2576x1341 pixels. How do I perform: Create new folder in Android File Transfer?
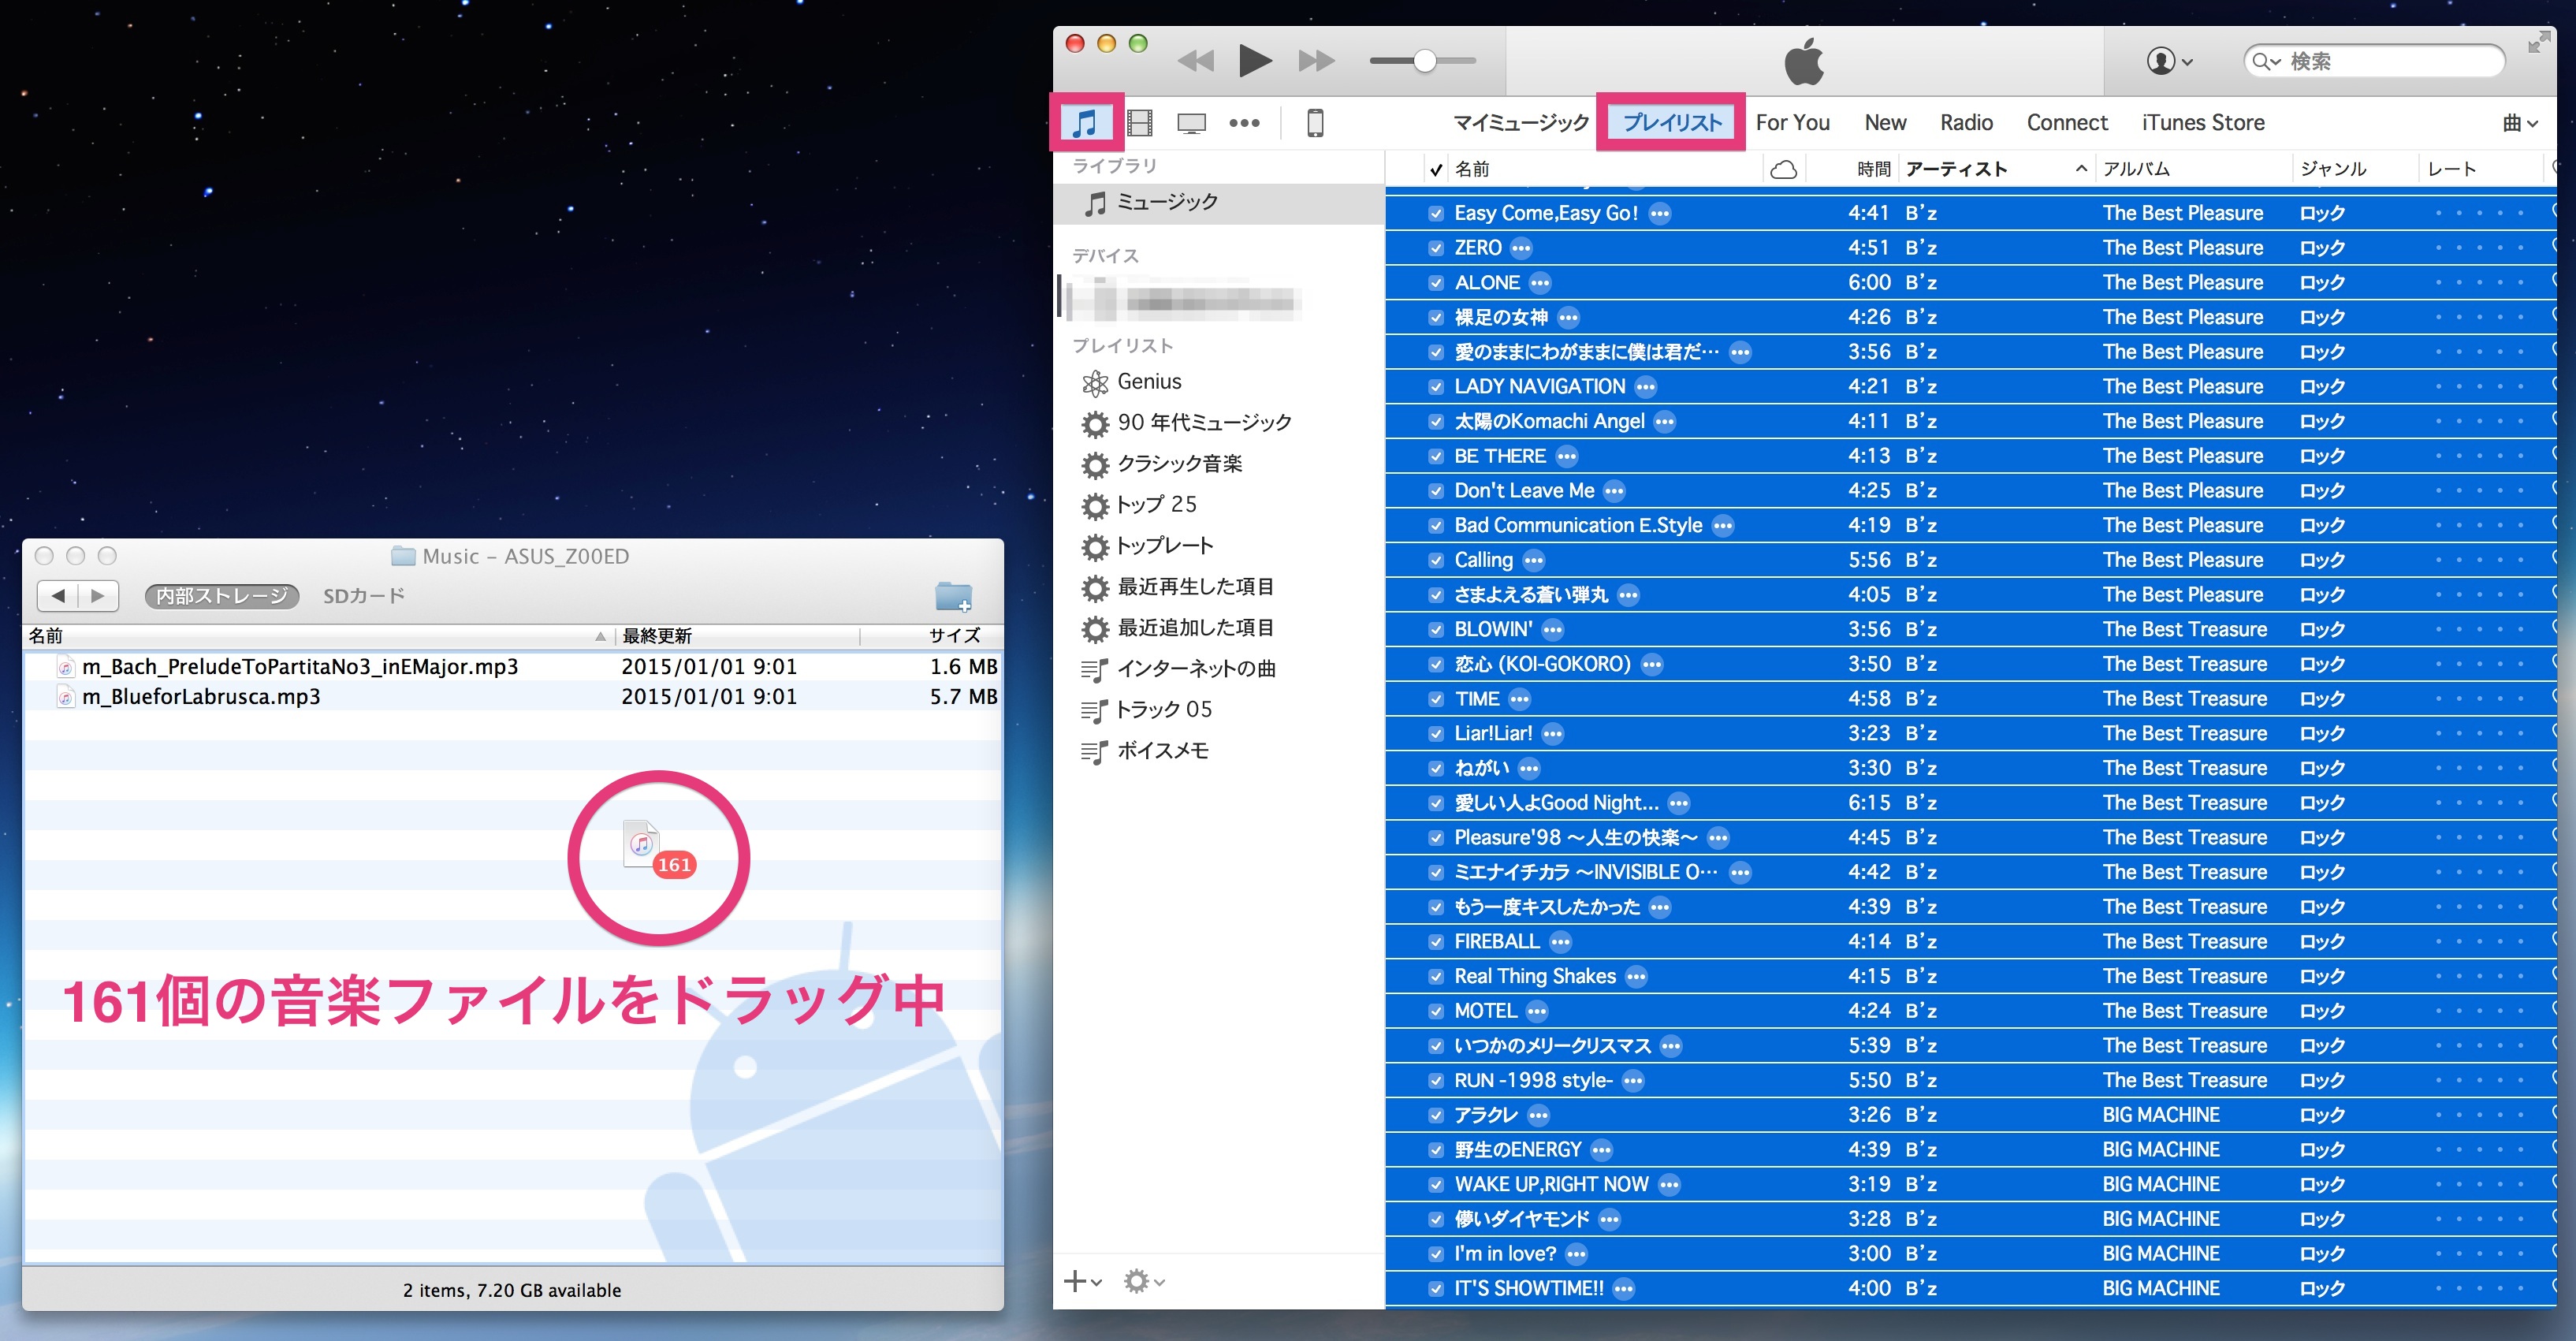953,596
